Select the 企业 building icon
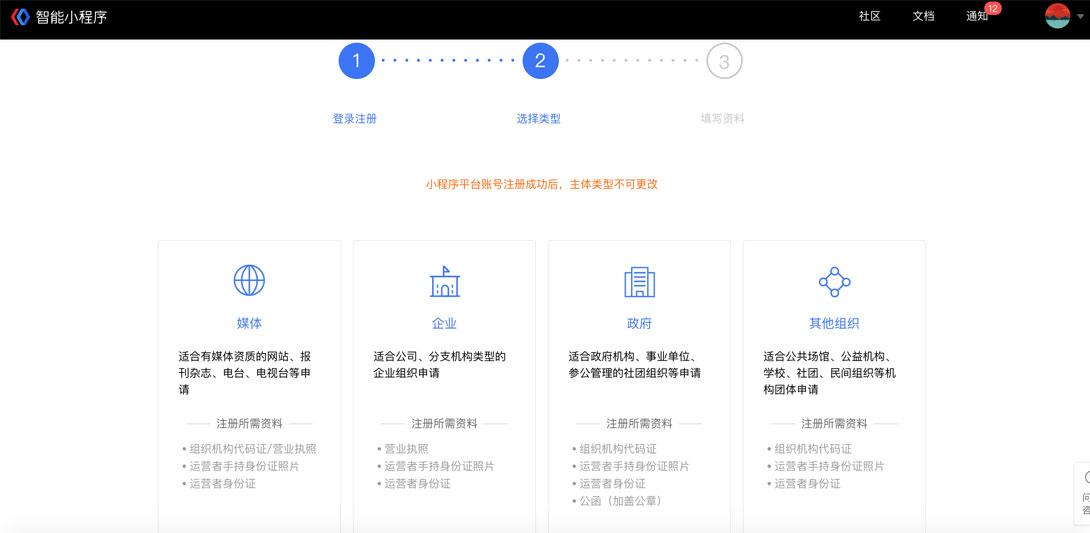This screenshot has height=533, width=1090. [444, 282]
